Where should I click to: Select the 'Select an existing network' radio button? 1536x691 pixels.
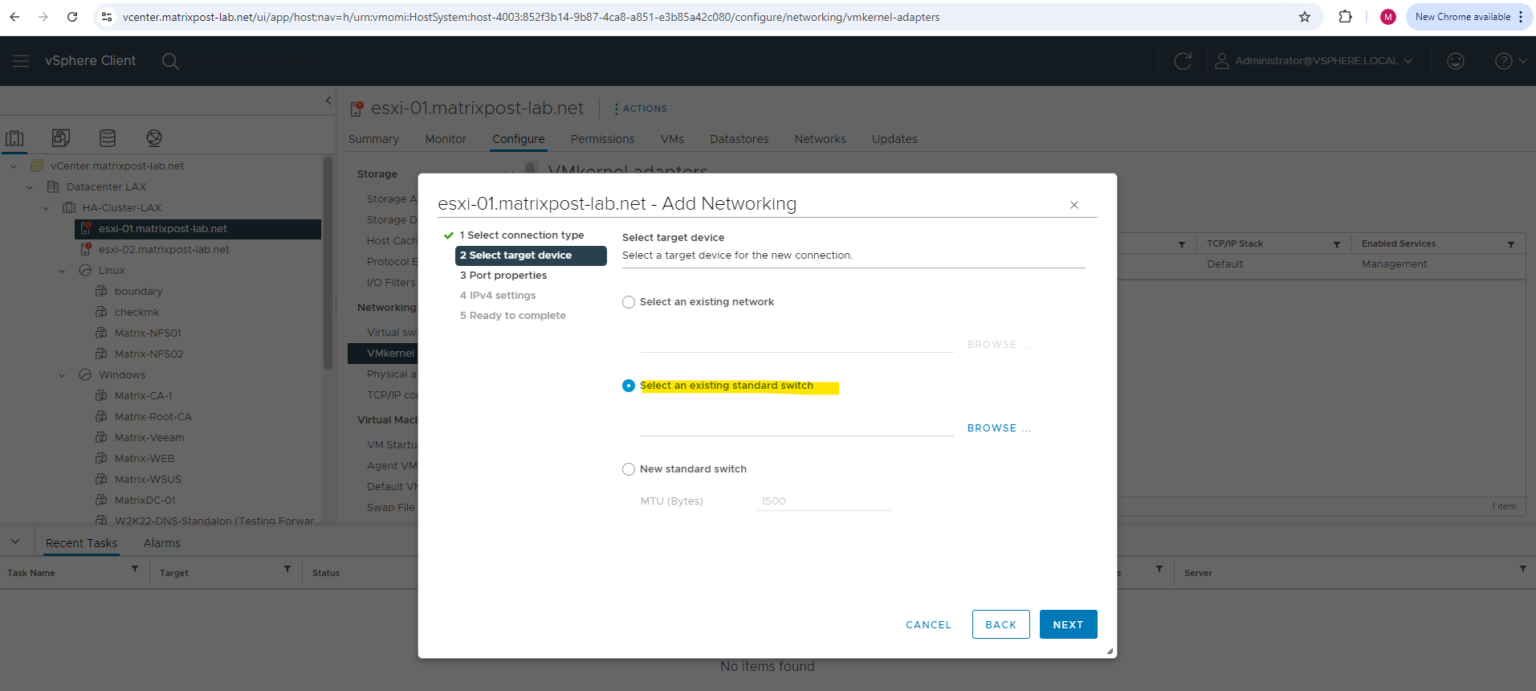628,301
